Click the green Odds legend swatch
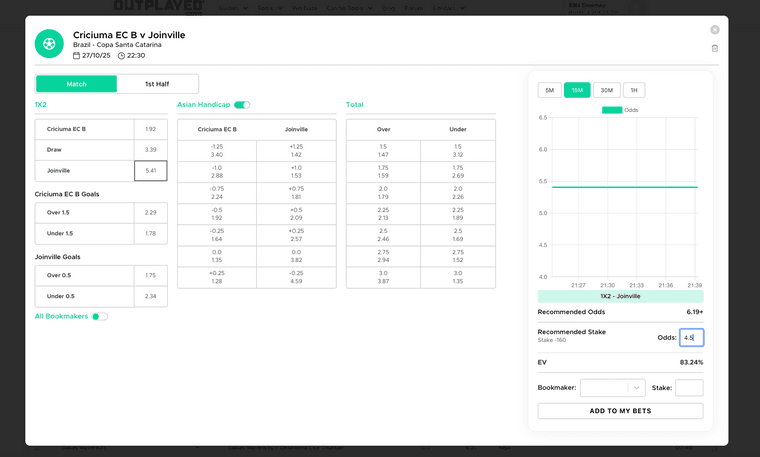This screenshot has height=457, width=760. pos(611,110)
